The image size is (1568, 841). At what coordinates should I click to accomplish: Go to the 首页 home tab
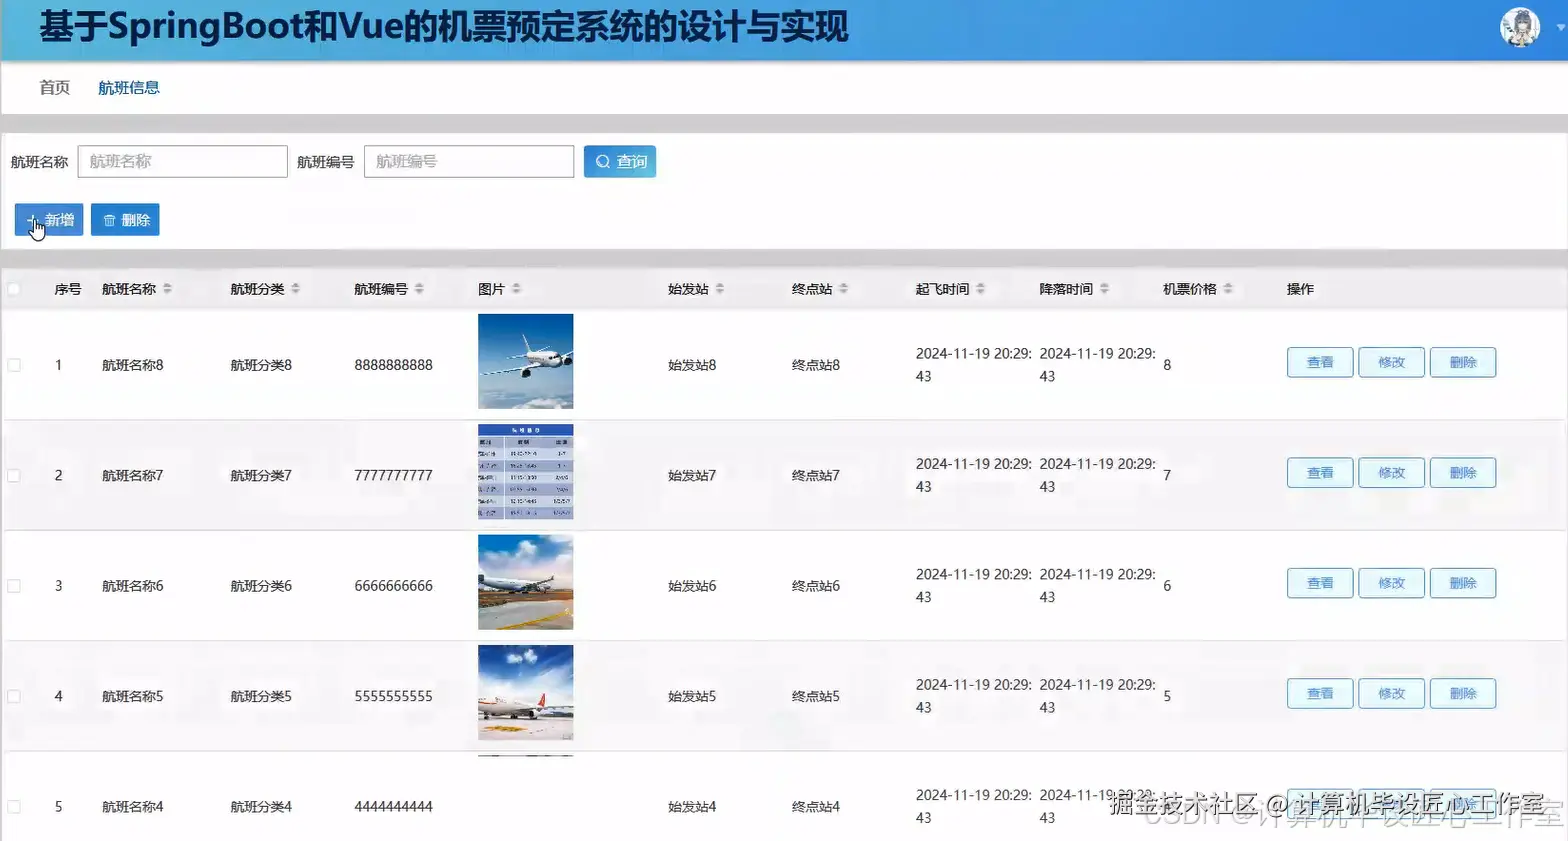click(54, 88)
